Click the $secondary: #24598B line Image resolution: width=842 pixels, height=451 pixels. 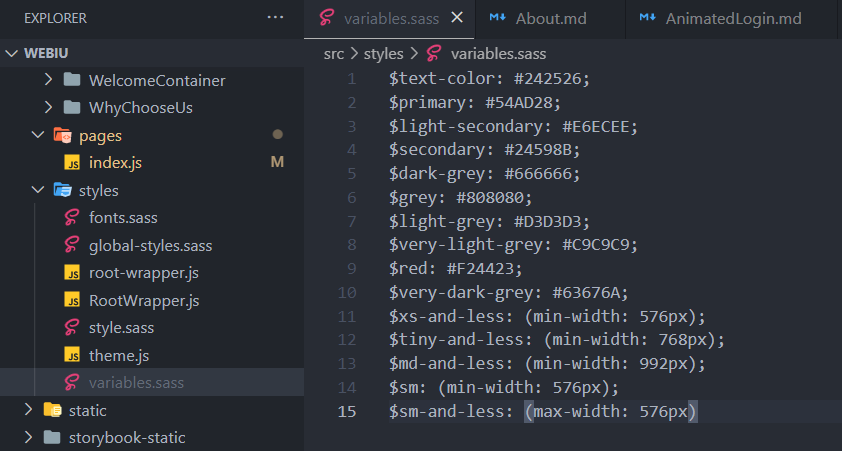[484, 150]
